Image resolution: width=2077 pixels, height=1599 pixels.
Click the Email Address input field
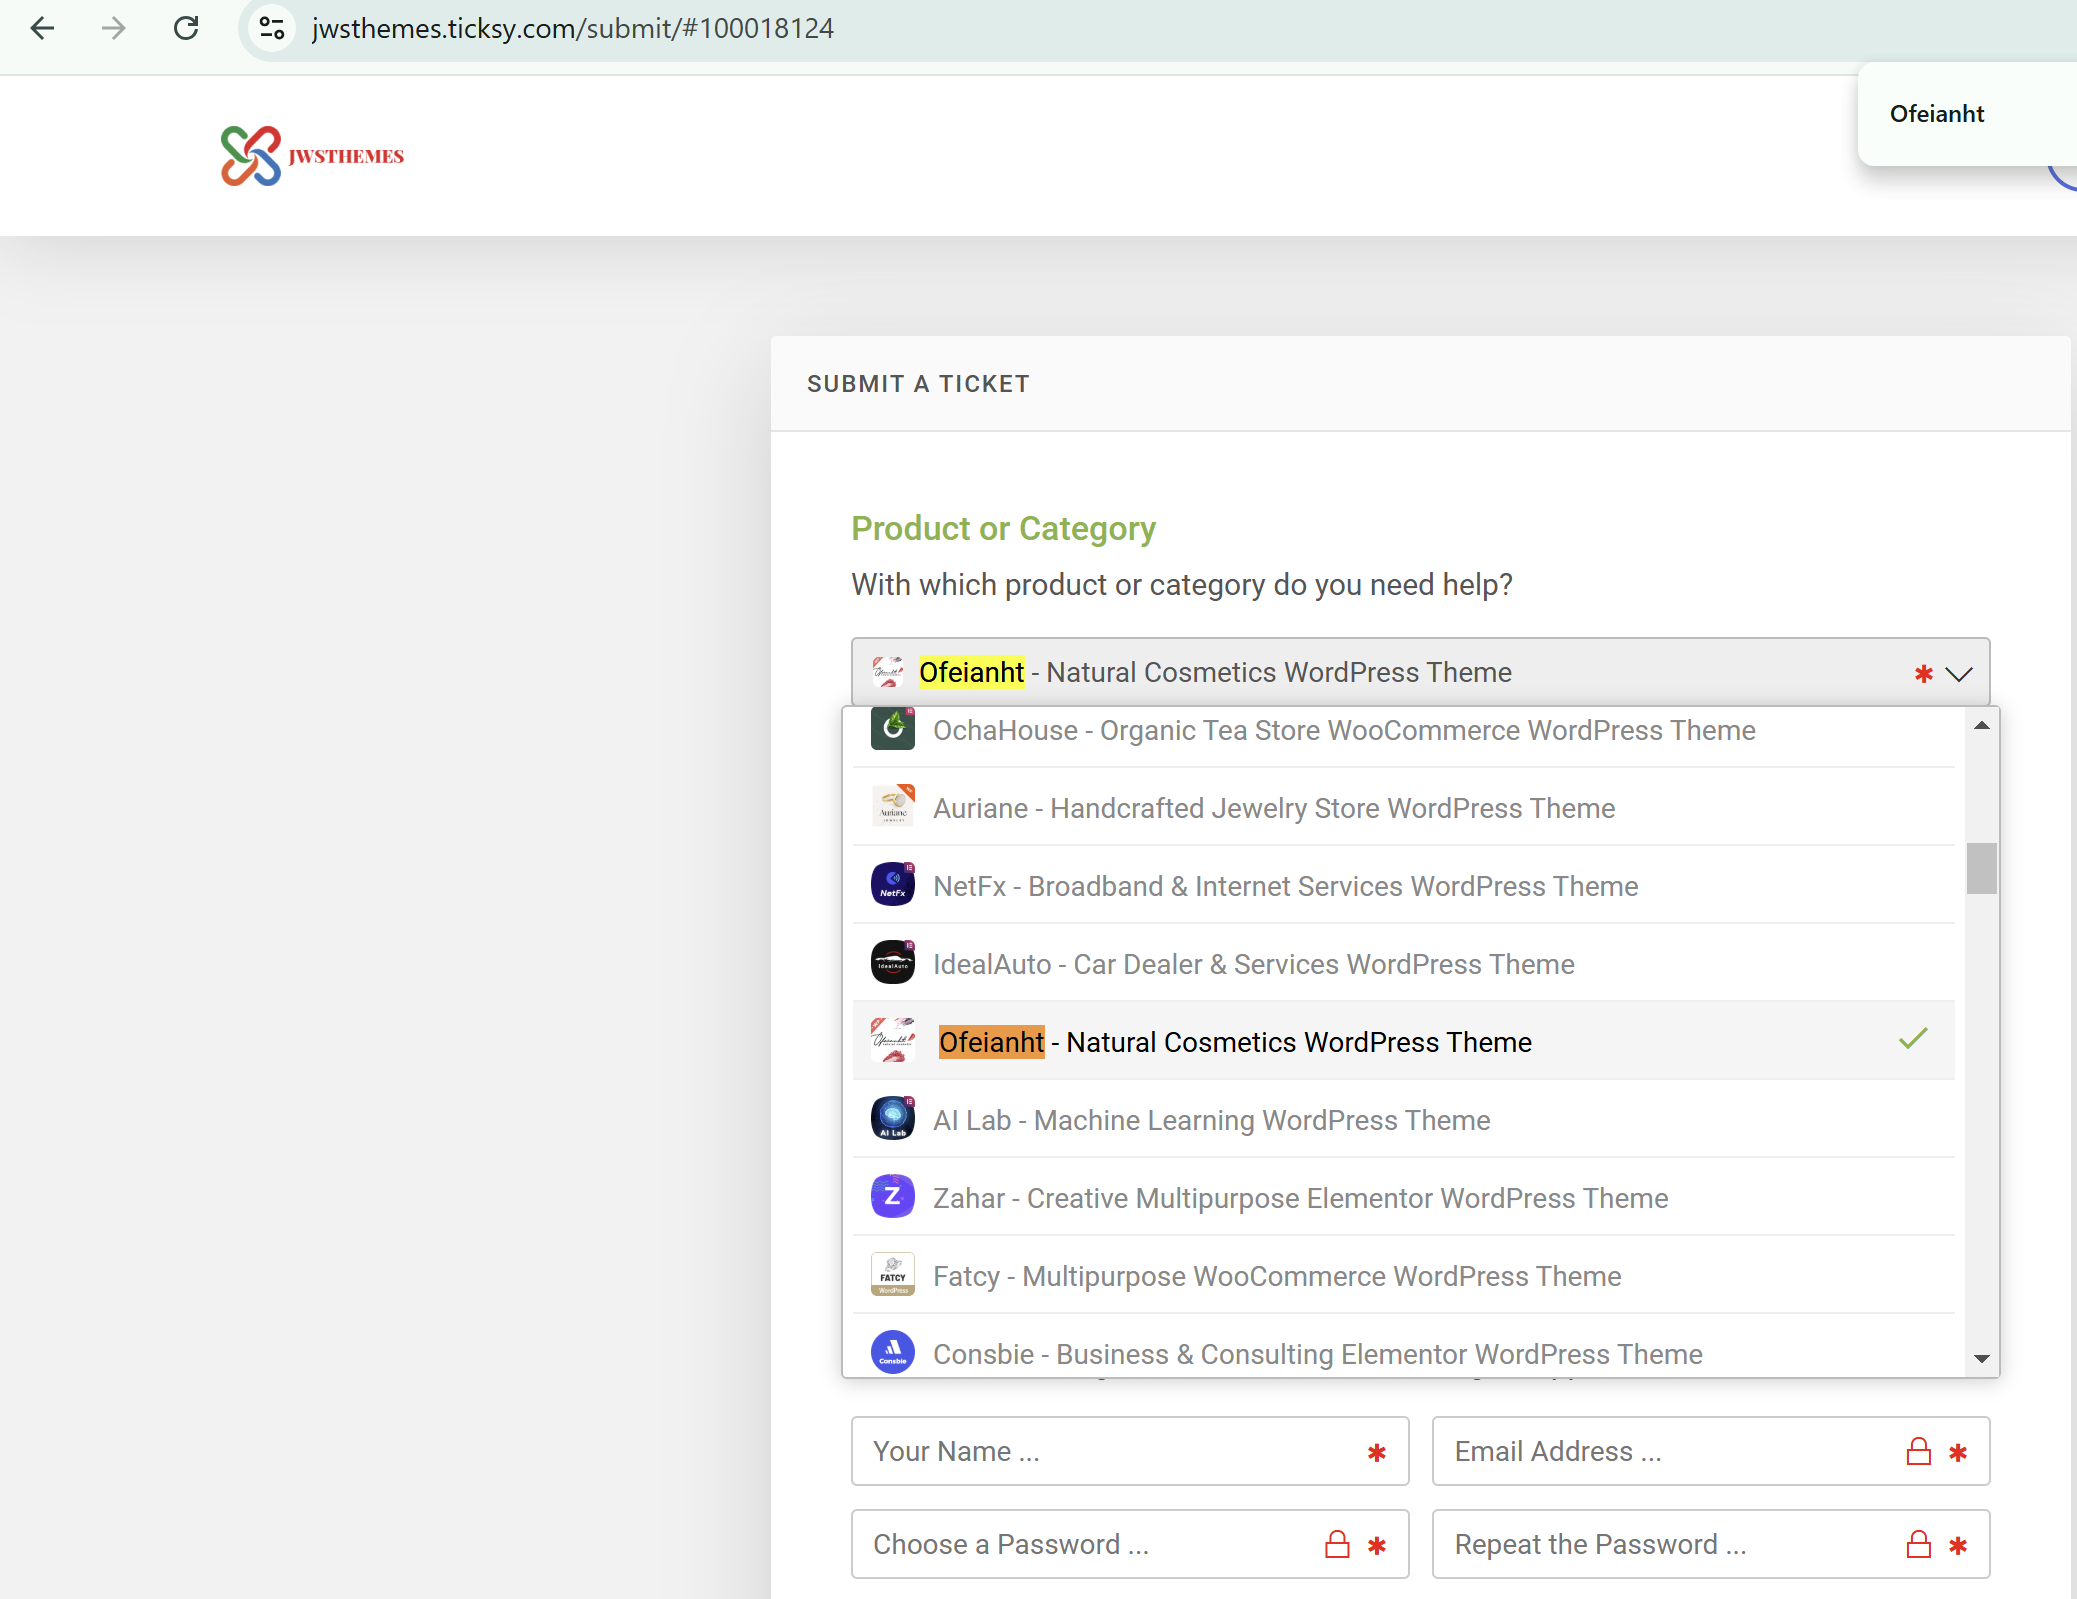pyautogui.click(x=1670, y=1451)
